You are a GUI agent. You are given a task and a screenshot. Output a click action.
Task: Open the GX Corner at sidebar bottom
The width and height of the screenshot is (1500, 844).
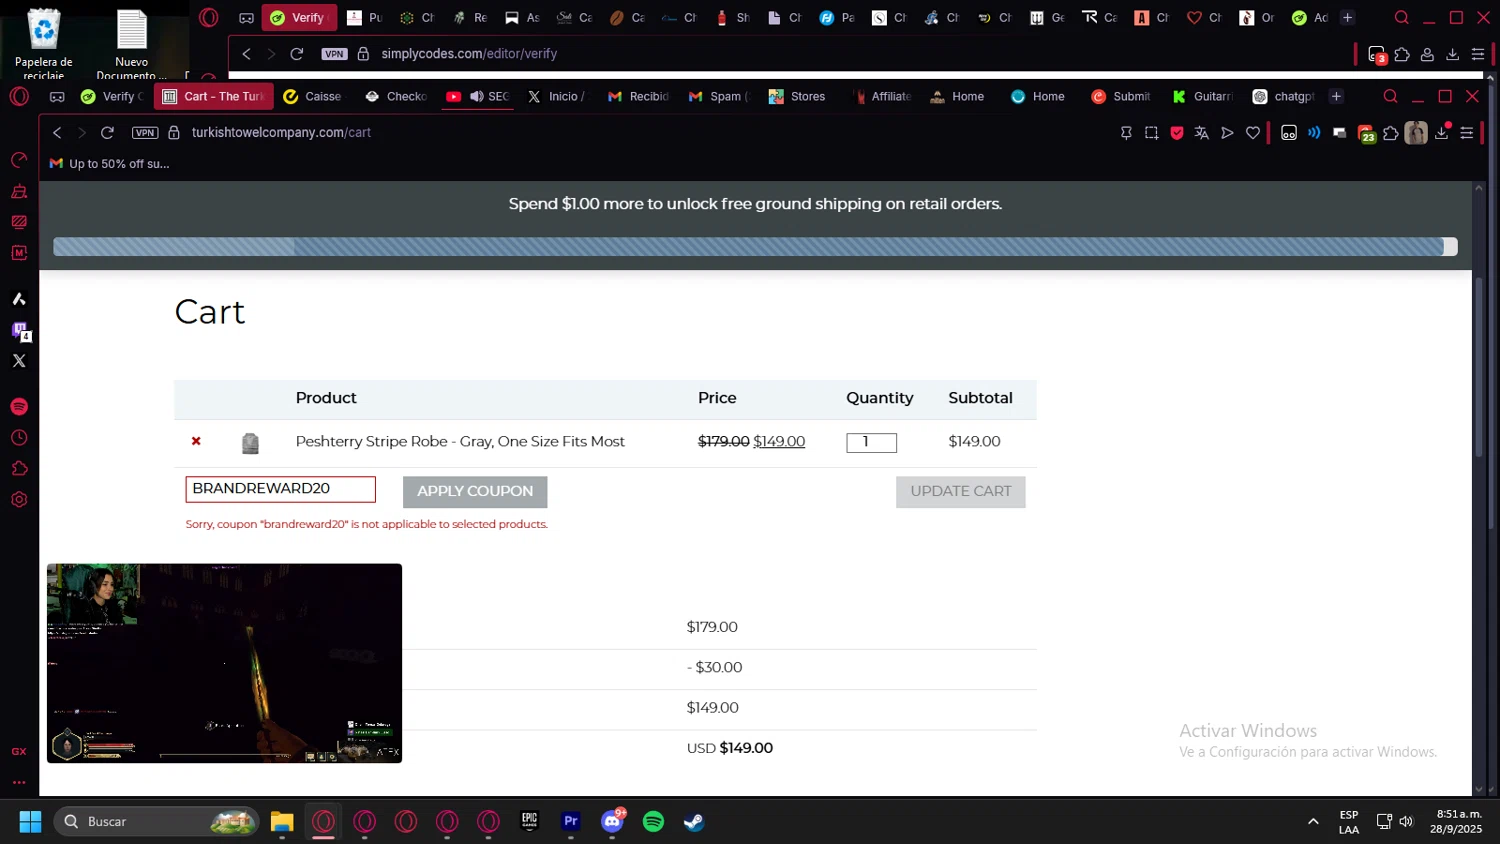click(x=19, y=752)
